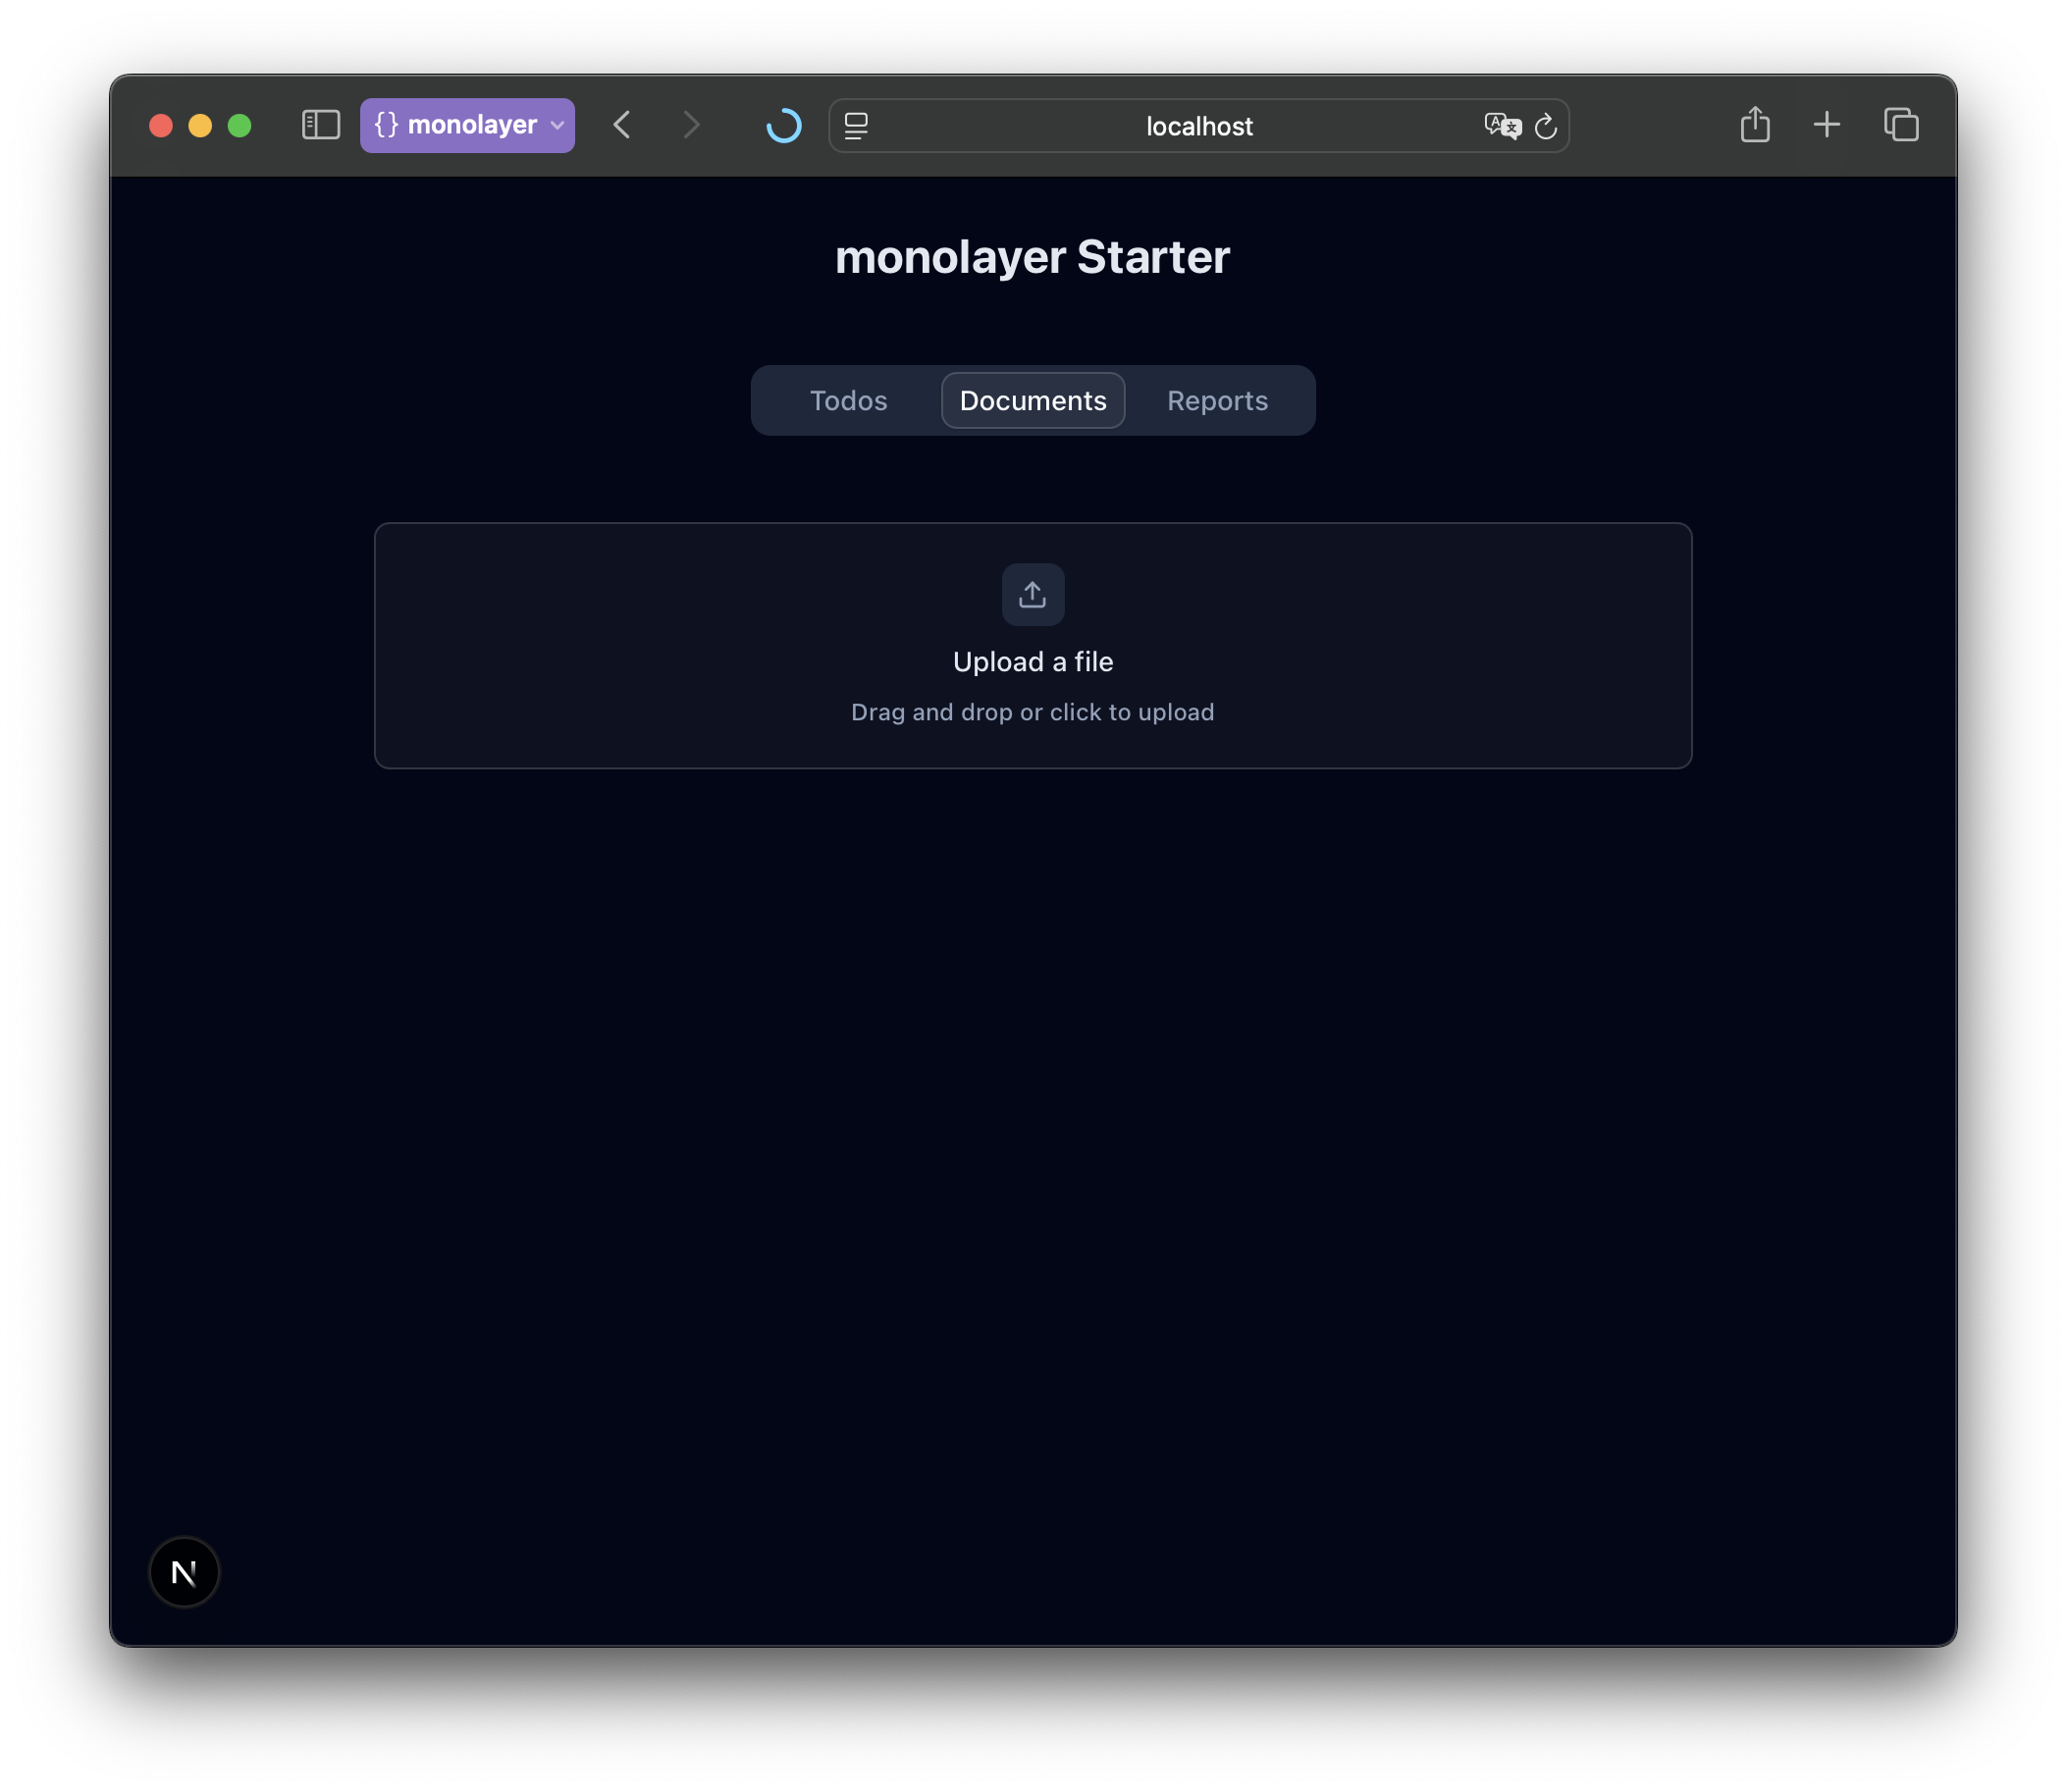Toggle the Safari sidebar panel icon

pyautogui.click(x=321, y=125)
